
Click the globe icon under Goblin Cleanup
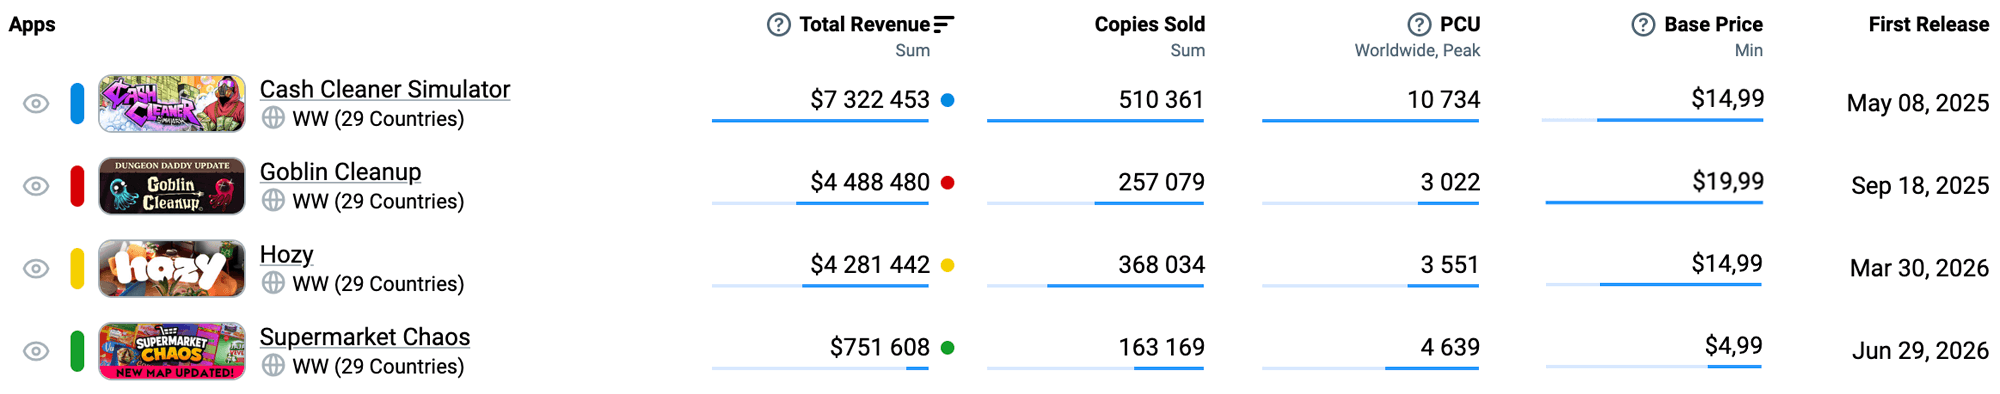tap(273, 201)
